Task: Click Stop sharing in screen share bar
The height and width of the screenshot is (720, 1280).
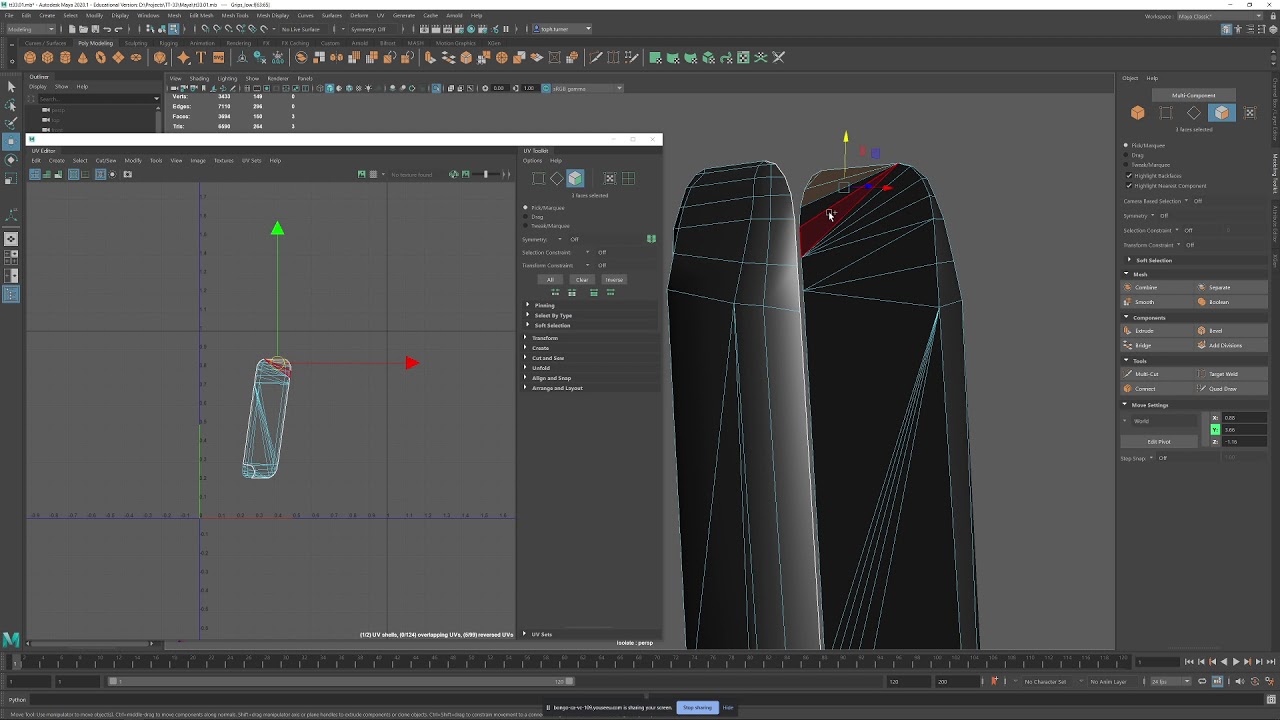Action: point(697,708)
